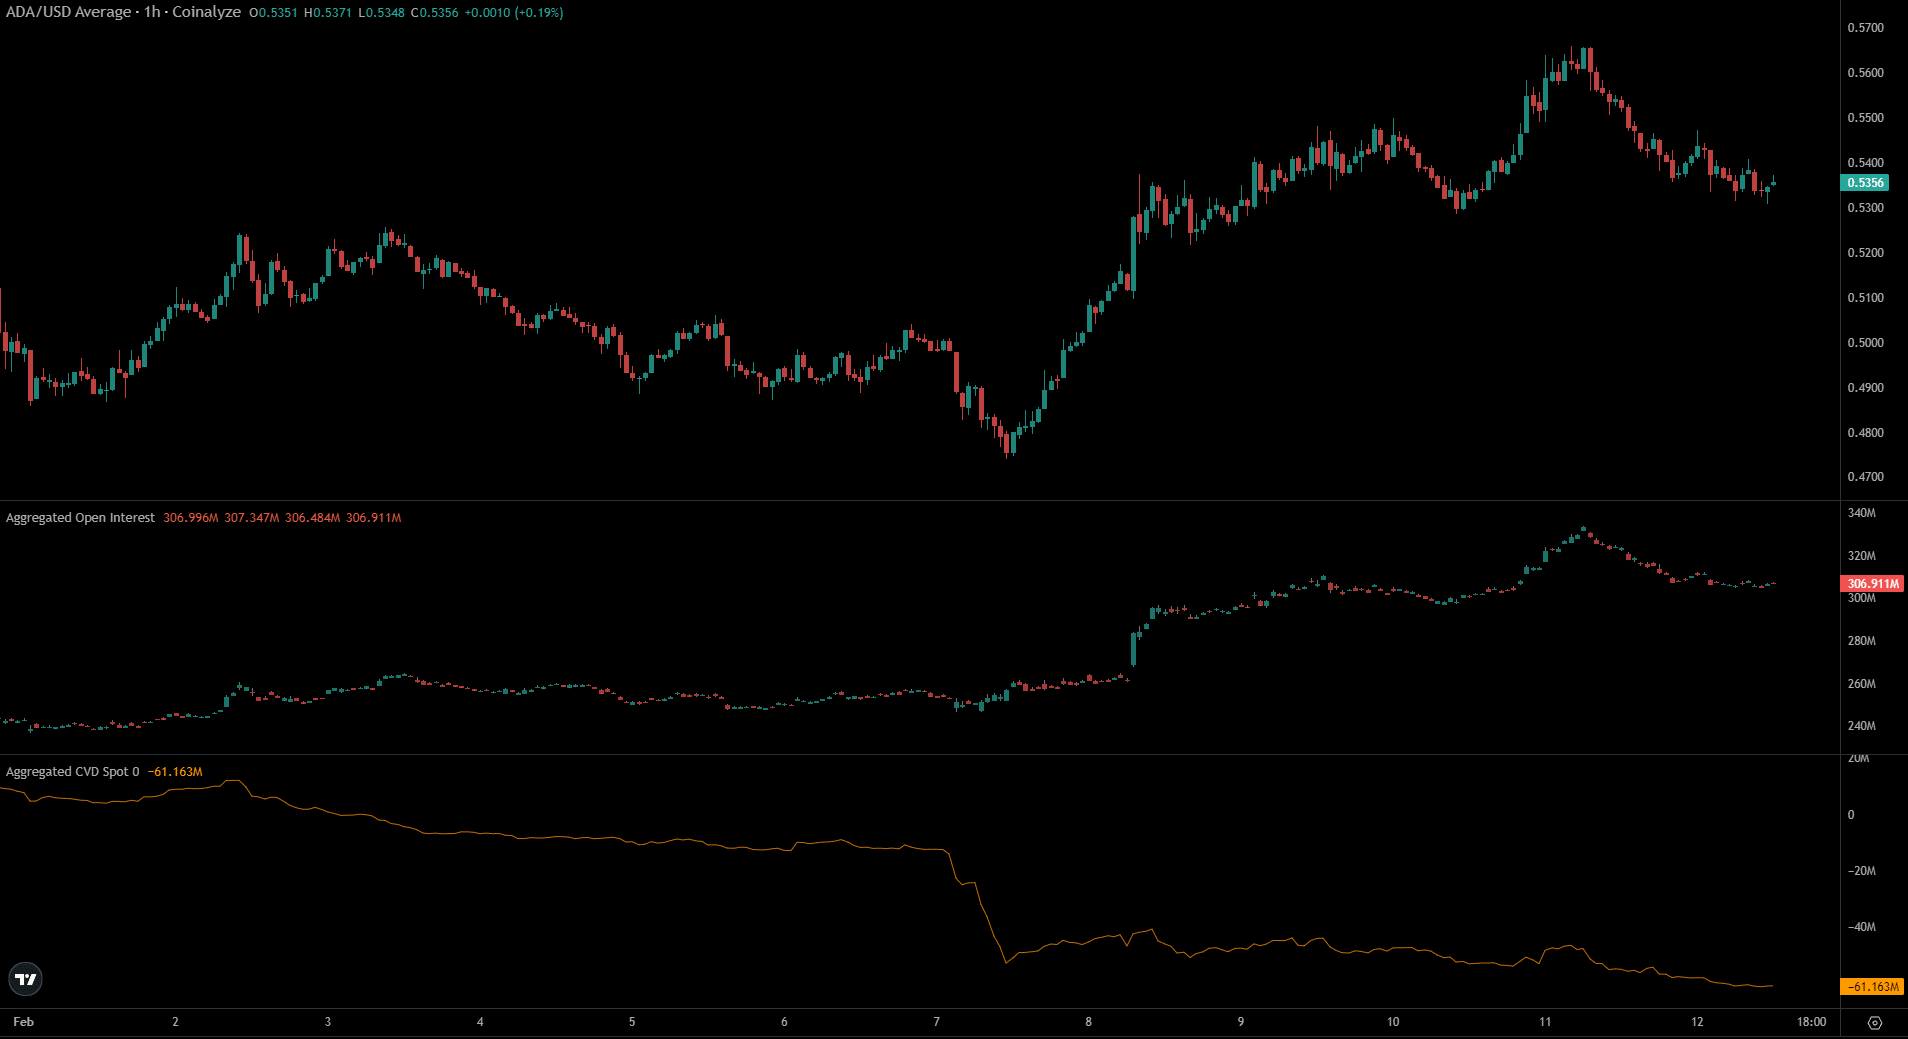Click the TradingView logo badge
Image resolution: width=1908 pixels, height=1039 pixels.
pyautogui.click(x=26, y=979)
